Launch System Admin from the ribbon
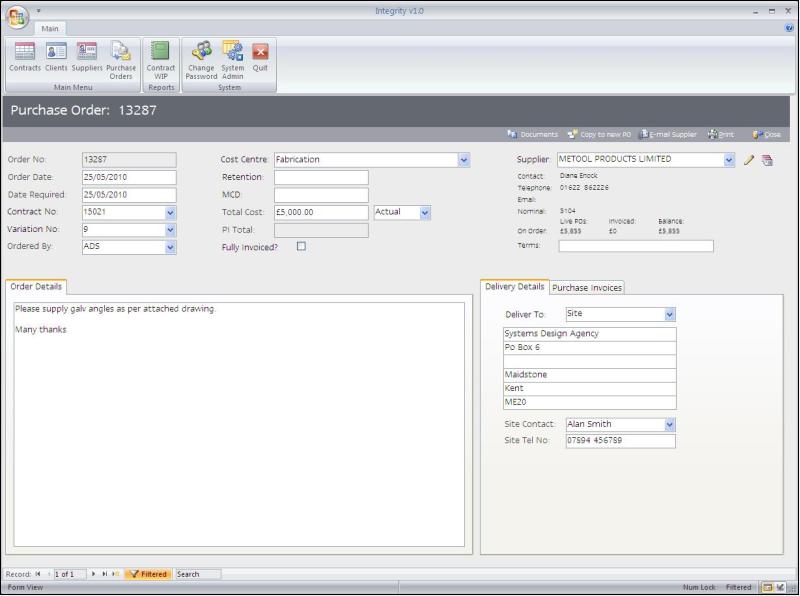This screenshot has width=800, height=596. click(233, 58)
